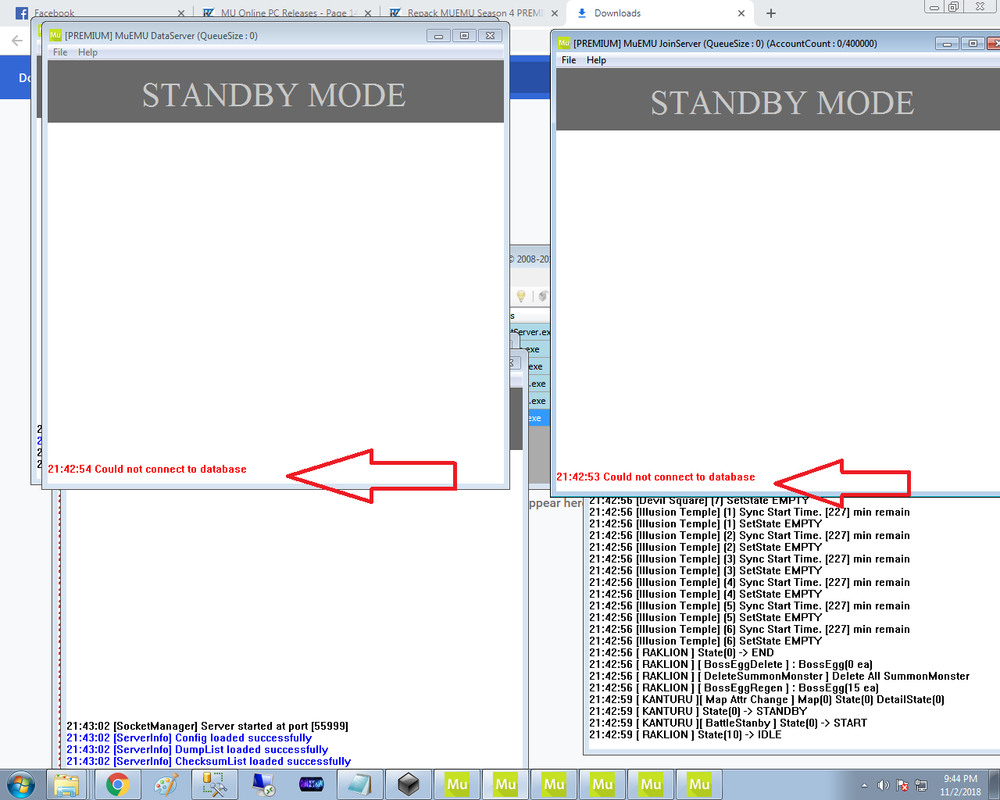Click 'Illusion Temple] (1) Sync Start Time' log line
This screenshot has height=800, width=1000.
click(x=749, y=512)
